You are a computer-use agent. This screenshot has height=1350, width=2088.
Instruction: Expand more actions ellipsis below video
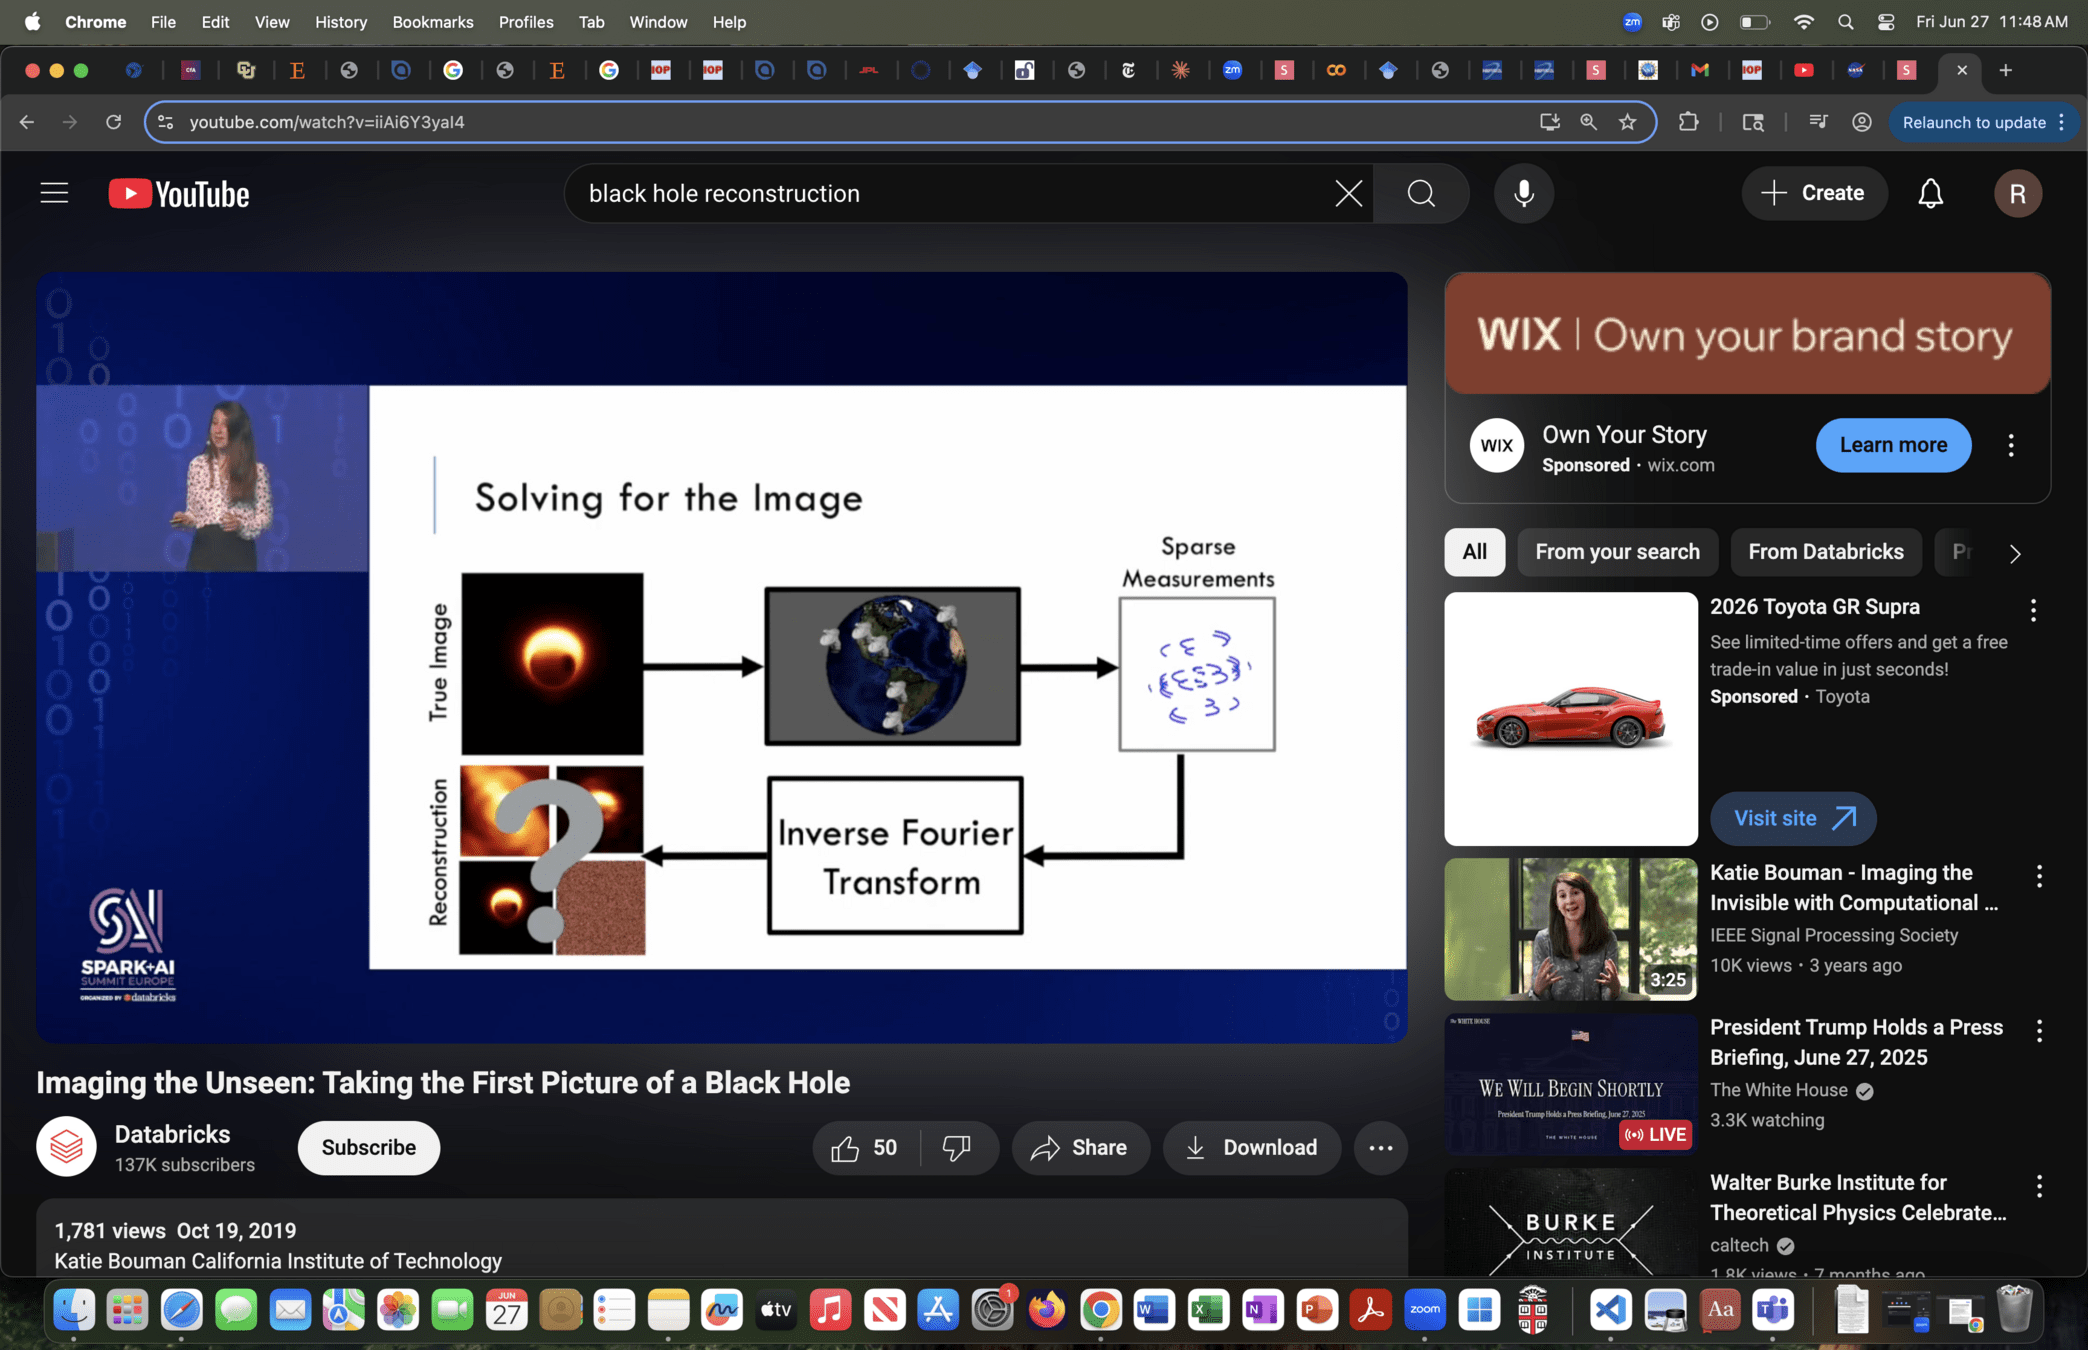pyautogui.click(x=1380, y=1147)
